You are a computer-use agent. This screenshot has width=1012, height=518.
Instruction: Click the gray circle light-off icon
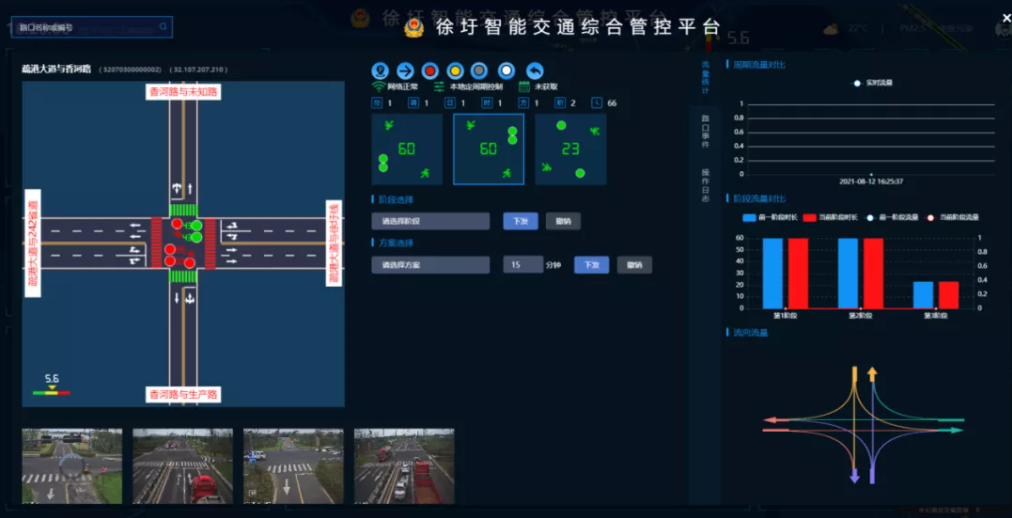point(480,70)
